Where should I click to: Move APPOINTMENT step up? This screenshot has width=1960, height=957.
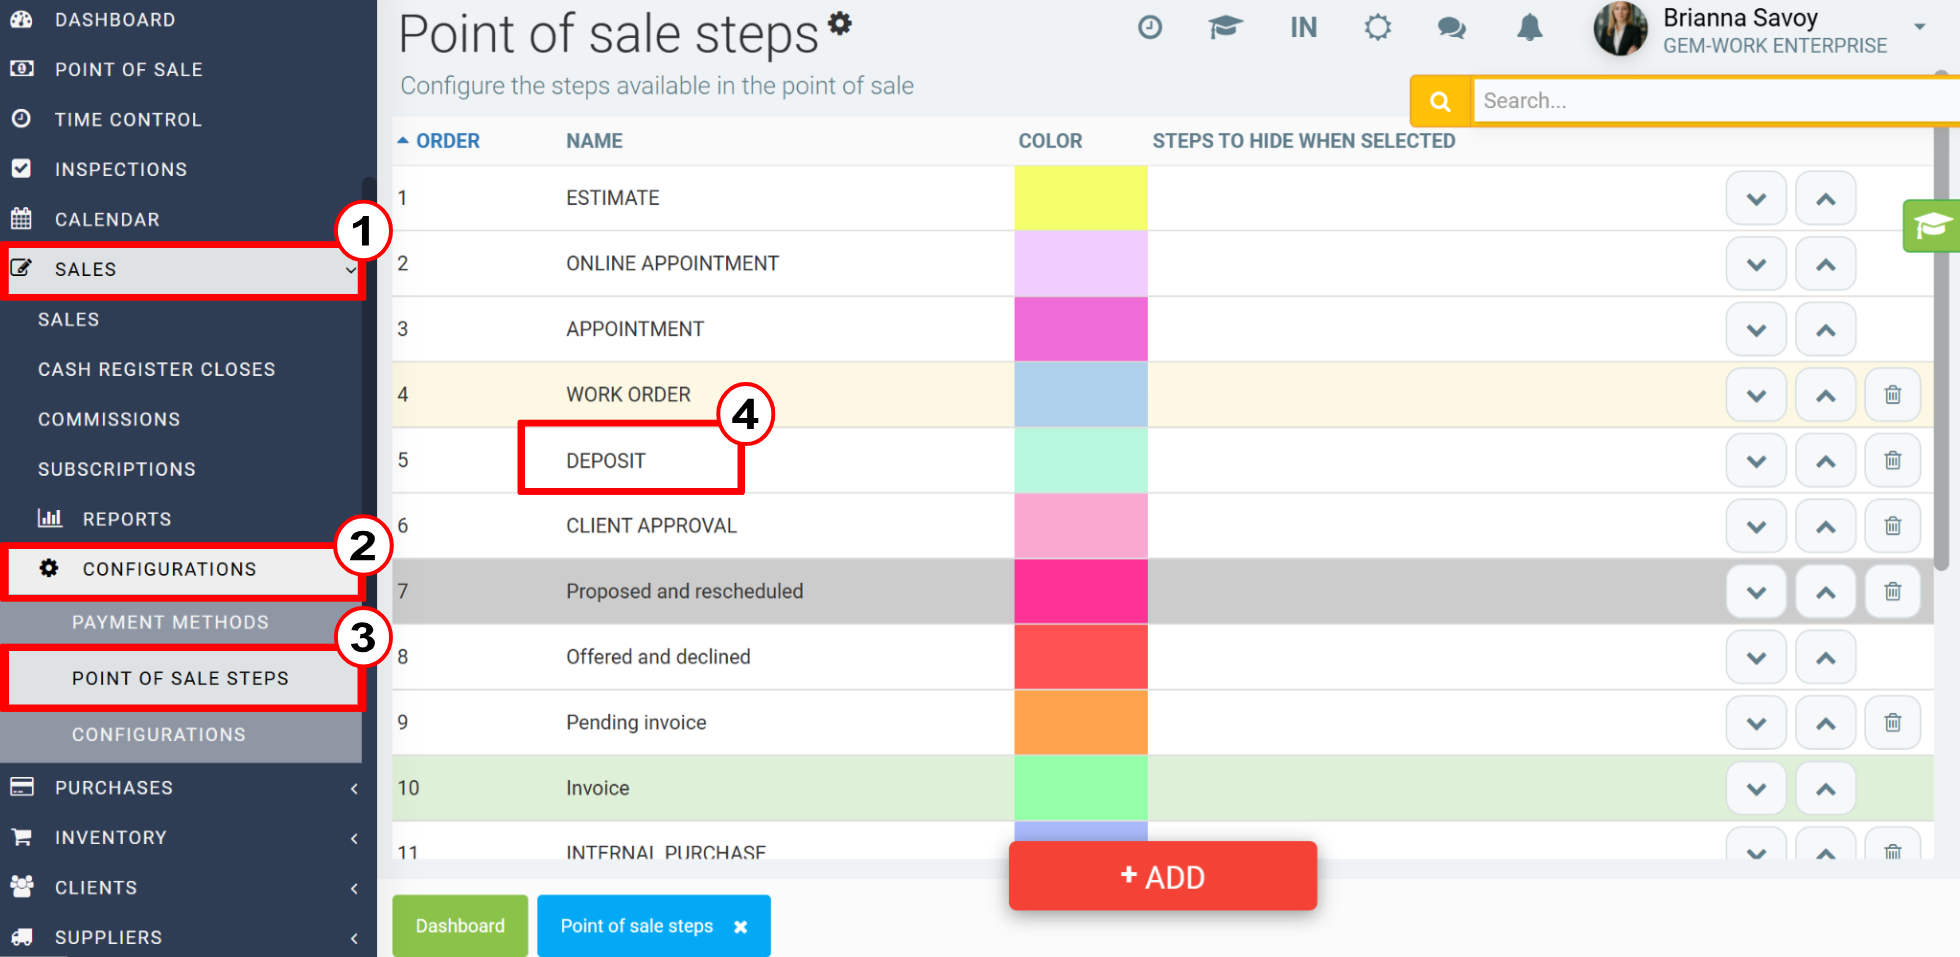click(x=1826, y=330)
